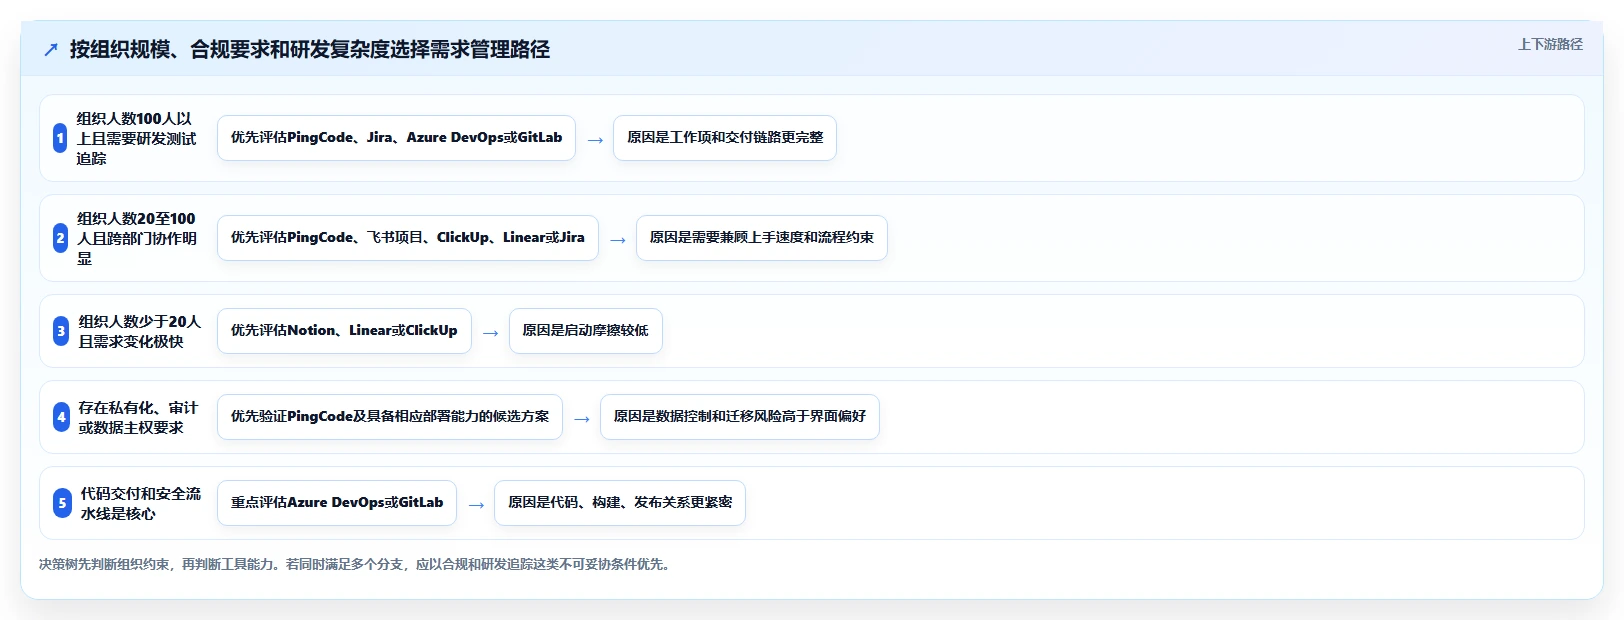
Task: Click the 上下游路径 label at top right
Action: coord(1550,44)
